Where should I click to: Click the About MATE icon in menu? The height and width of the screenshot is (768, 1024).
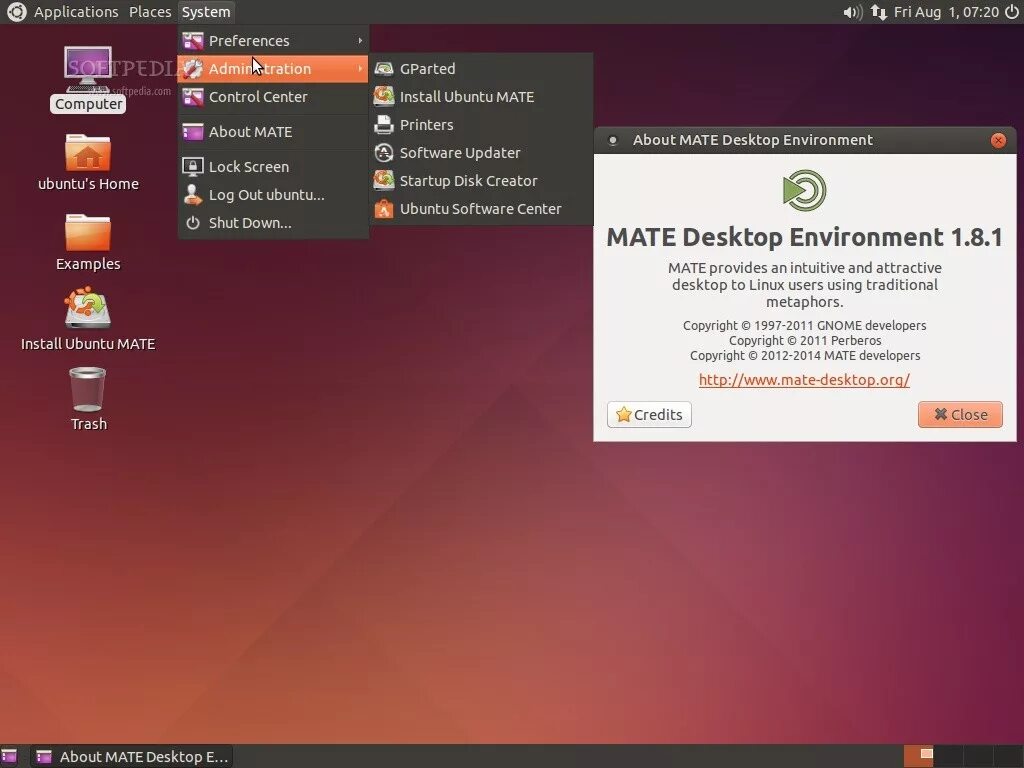click(x=193, y=132)
